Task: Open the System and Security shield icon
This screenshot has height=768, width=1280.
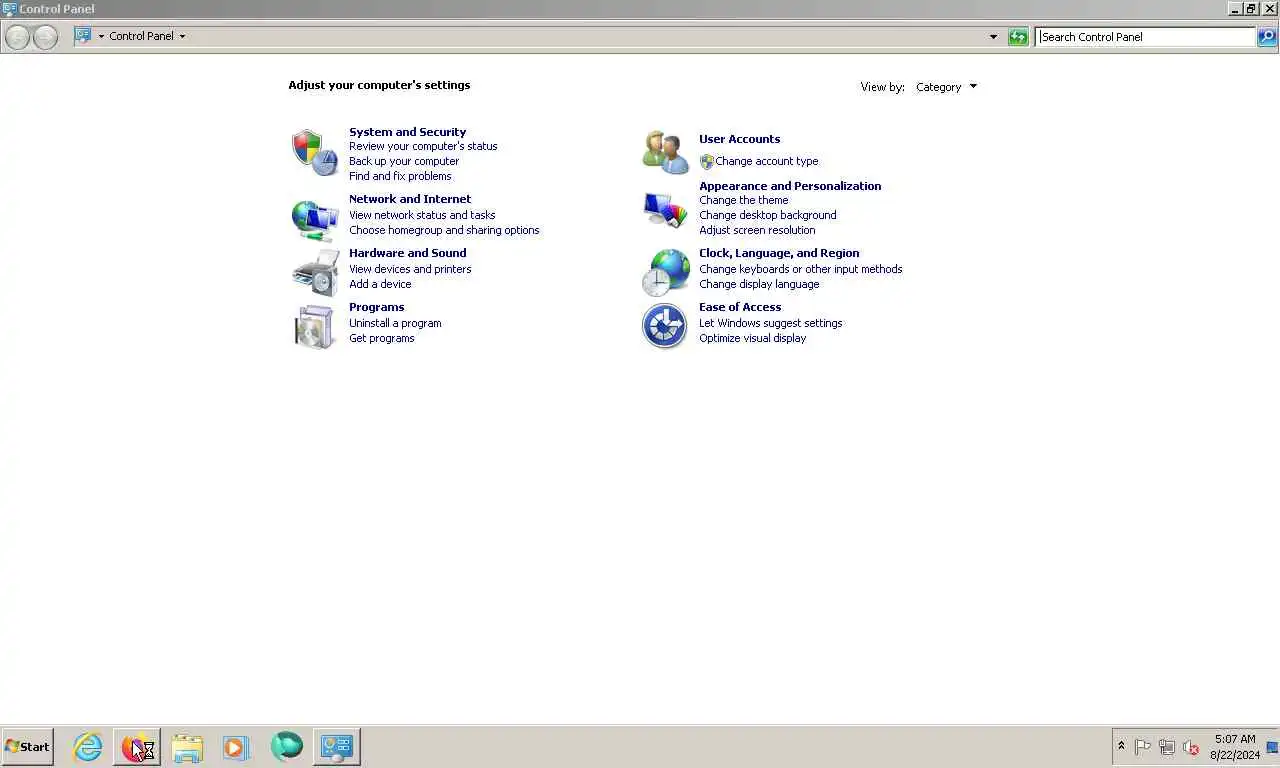Action: (315, 152)
